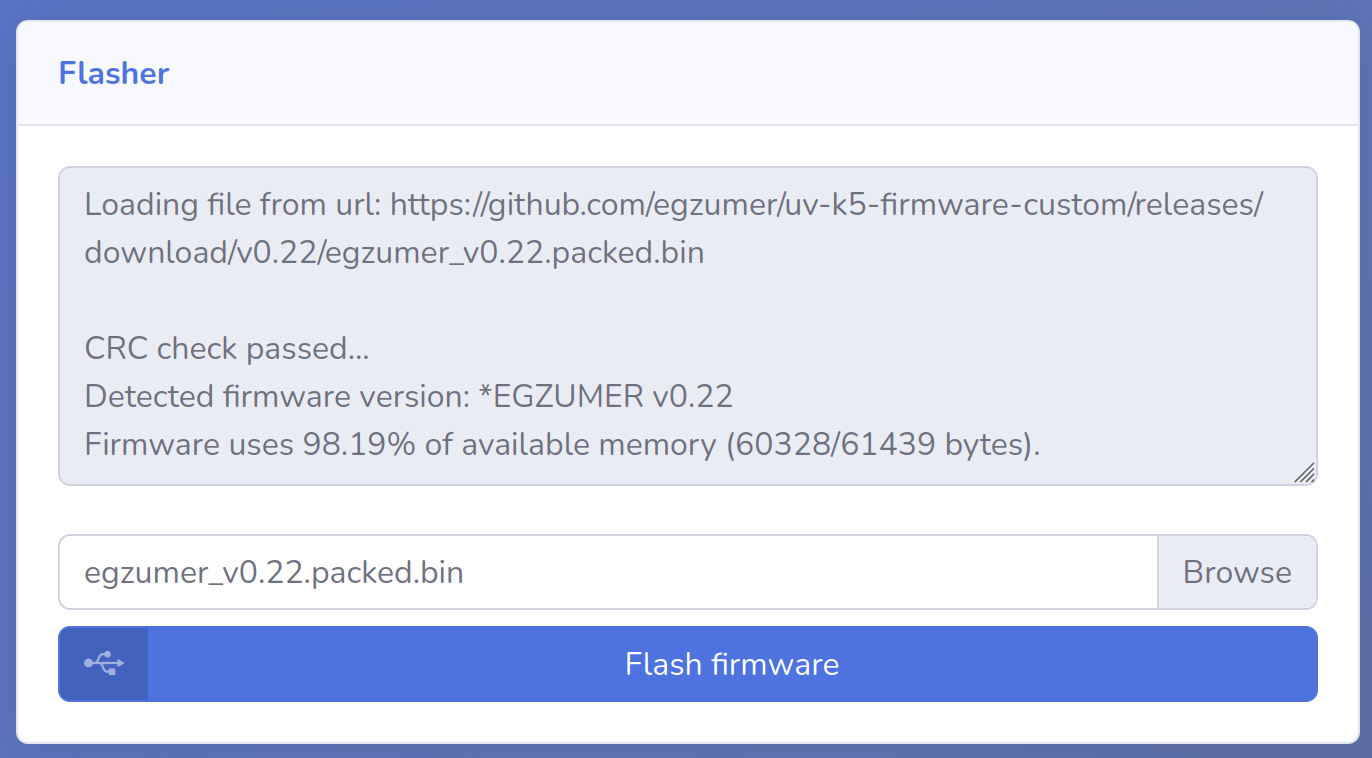Click the resize grip of the log box
The width and height of the screenshot is (1372, 758).
pos(1304,473)
